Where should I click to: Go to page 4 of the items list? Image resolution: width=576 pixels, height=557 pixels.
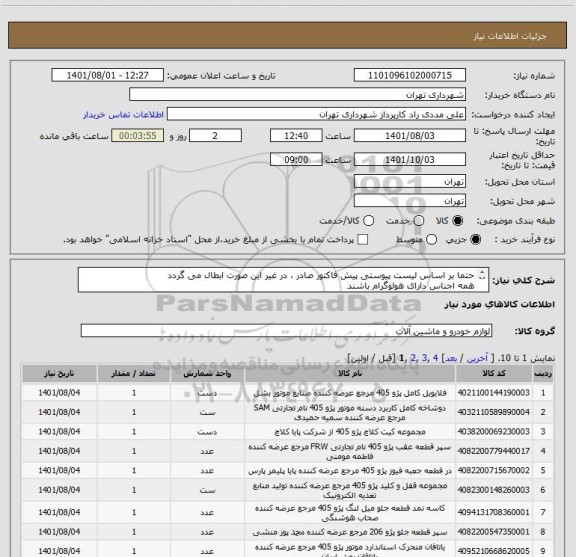coord(435,358)
